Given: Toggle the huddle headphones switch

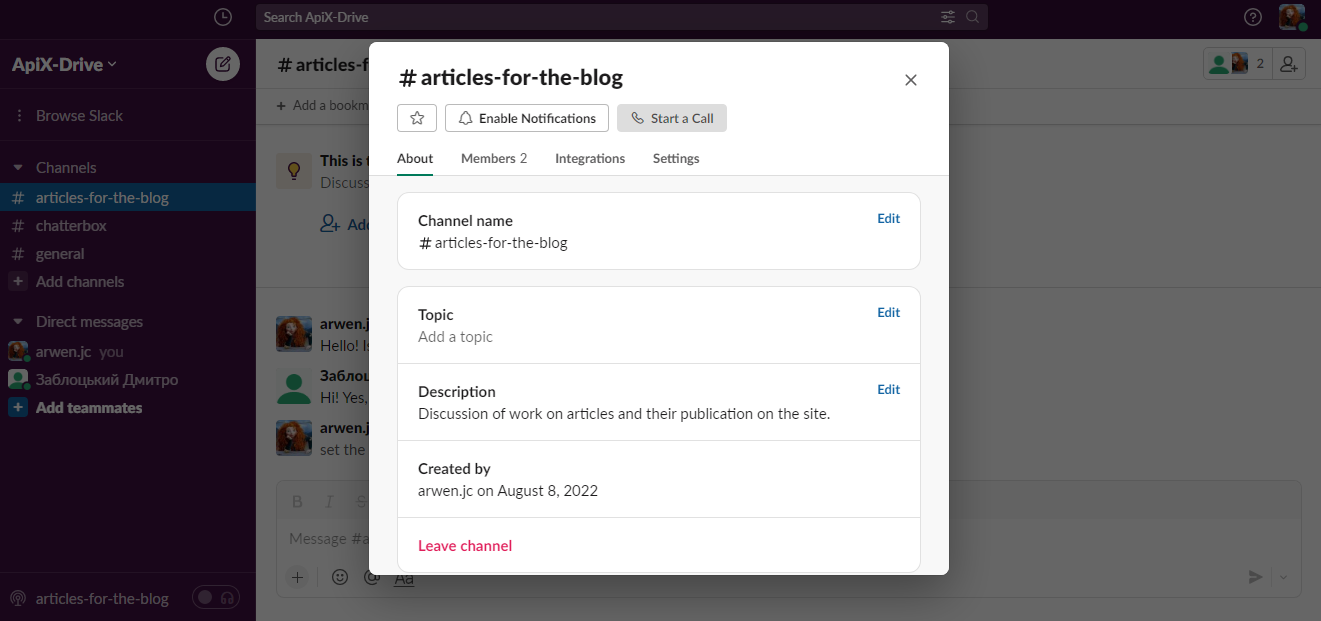Looking at the screenshot, I should point(216,598).
